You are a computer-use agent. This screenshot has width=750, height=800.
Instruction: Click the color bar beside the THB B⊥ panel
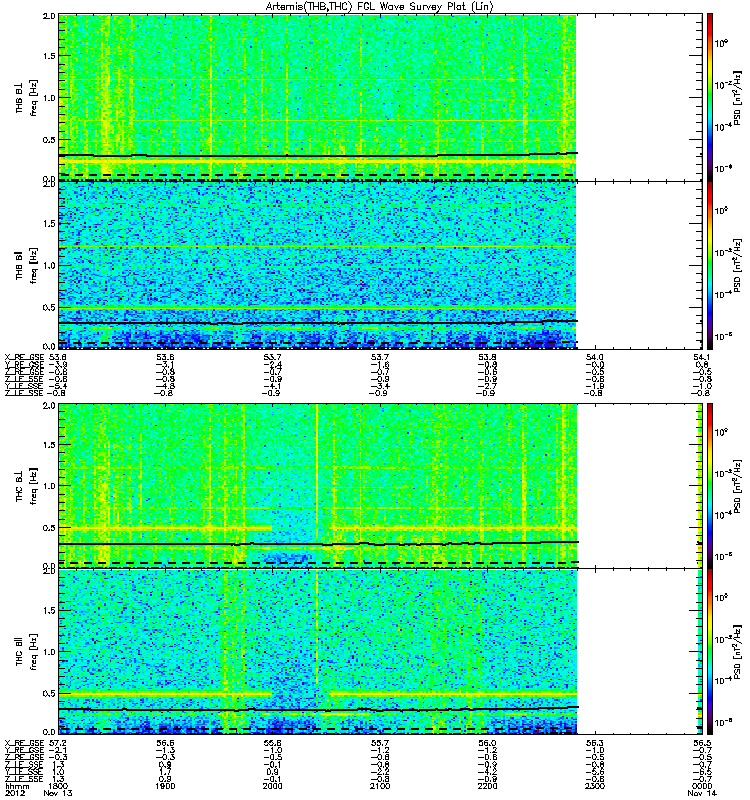point(710,96)
